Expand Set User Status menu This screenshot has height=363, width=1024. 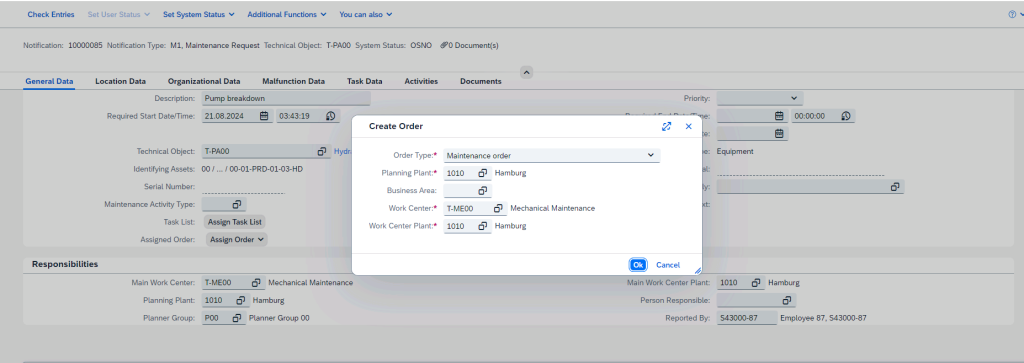coord(119,14)
